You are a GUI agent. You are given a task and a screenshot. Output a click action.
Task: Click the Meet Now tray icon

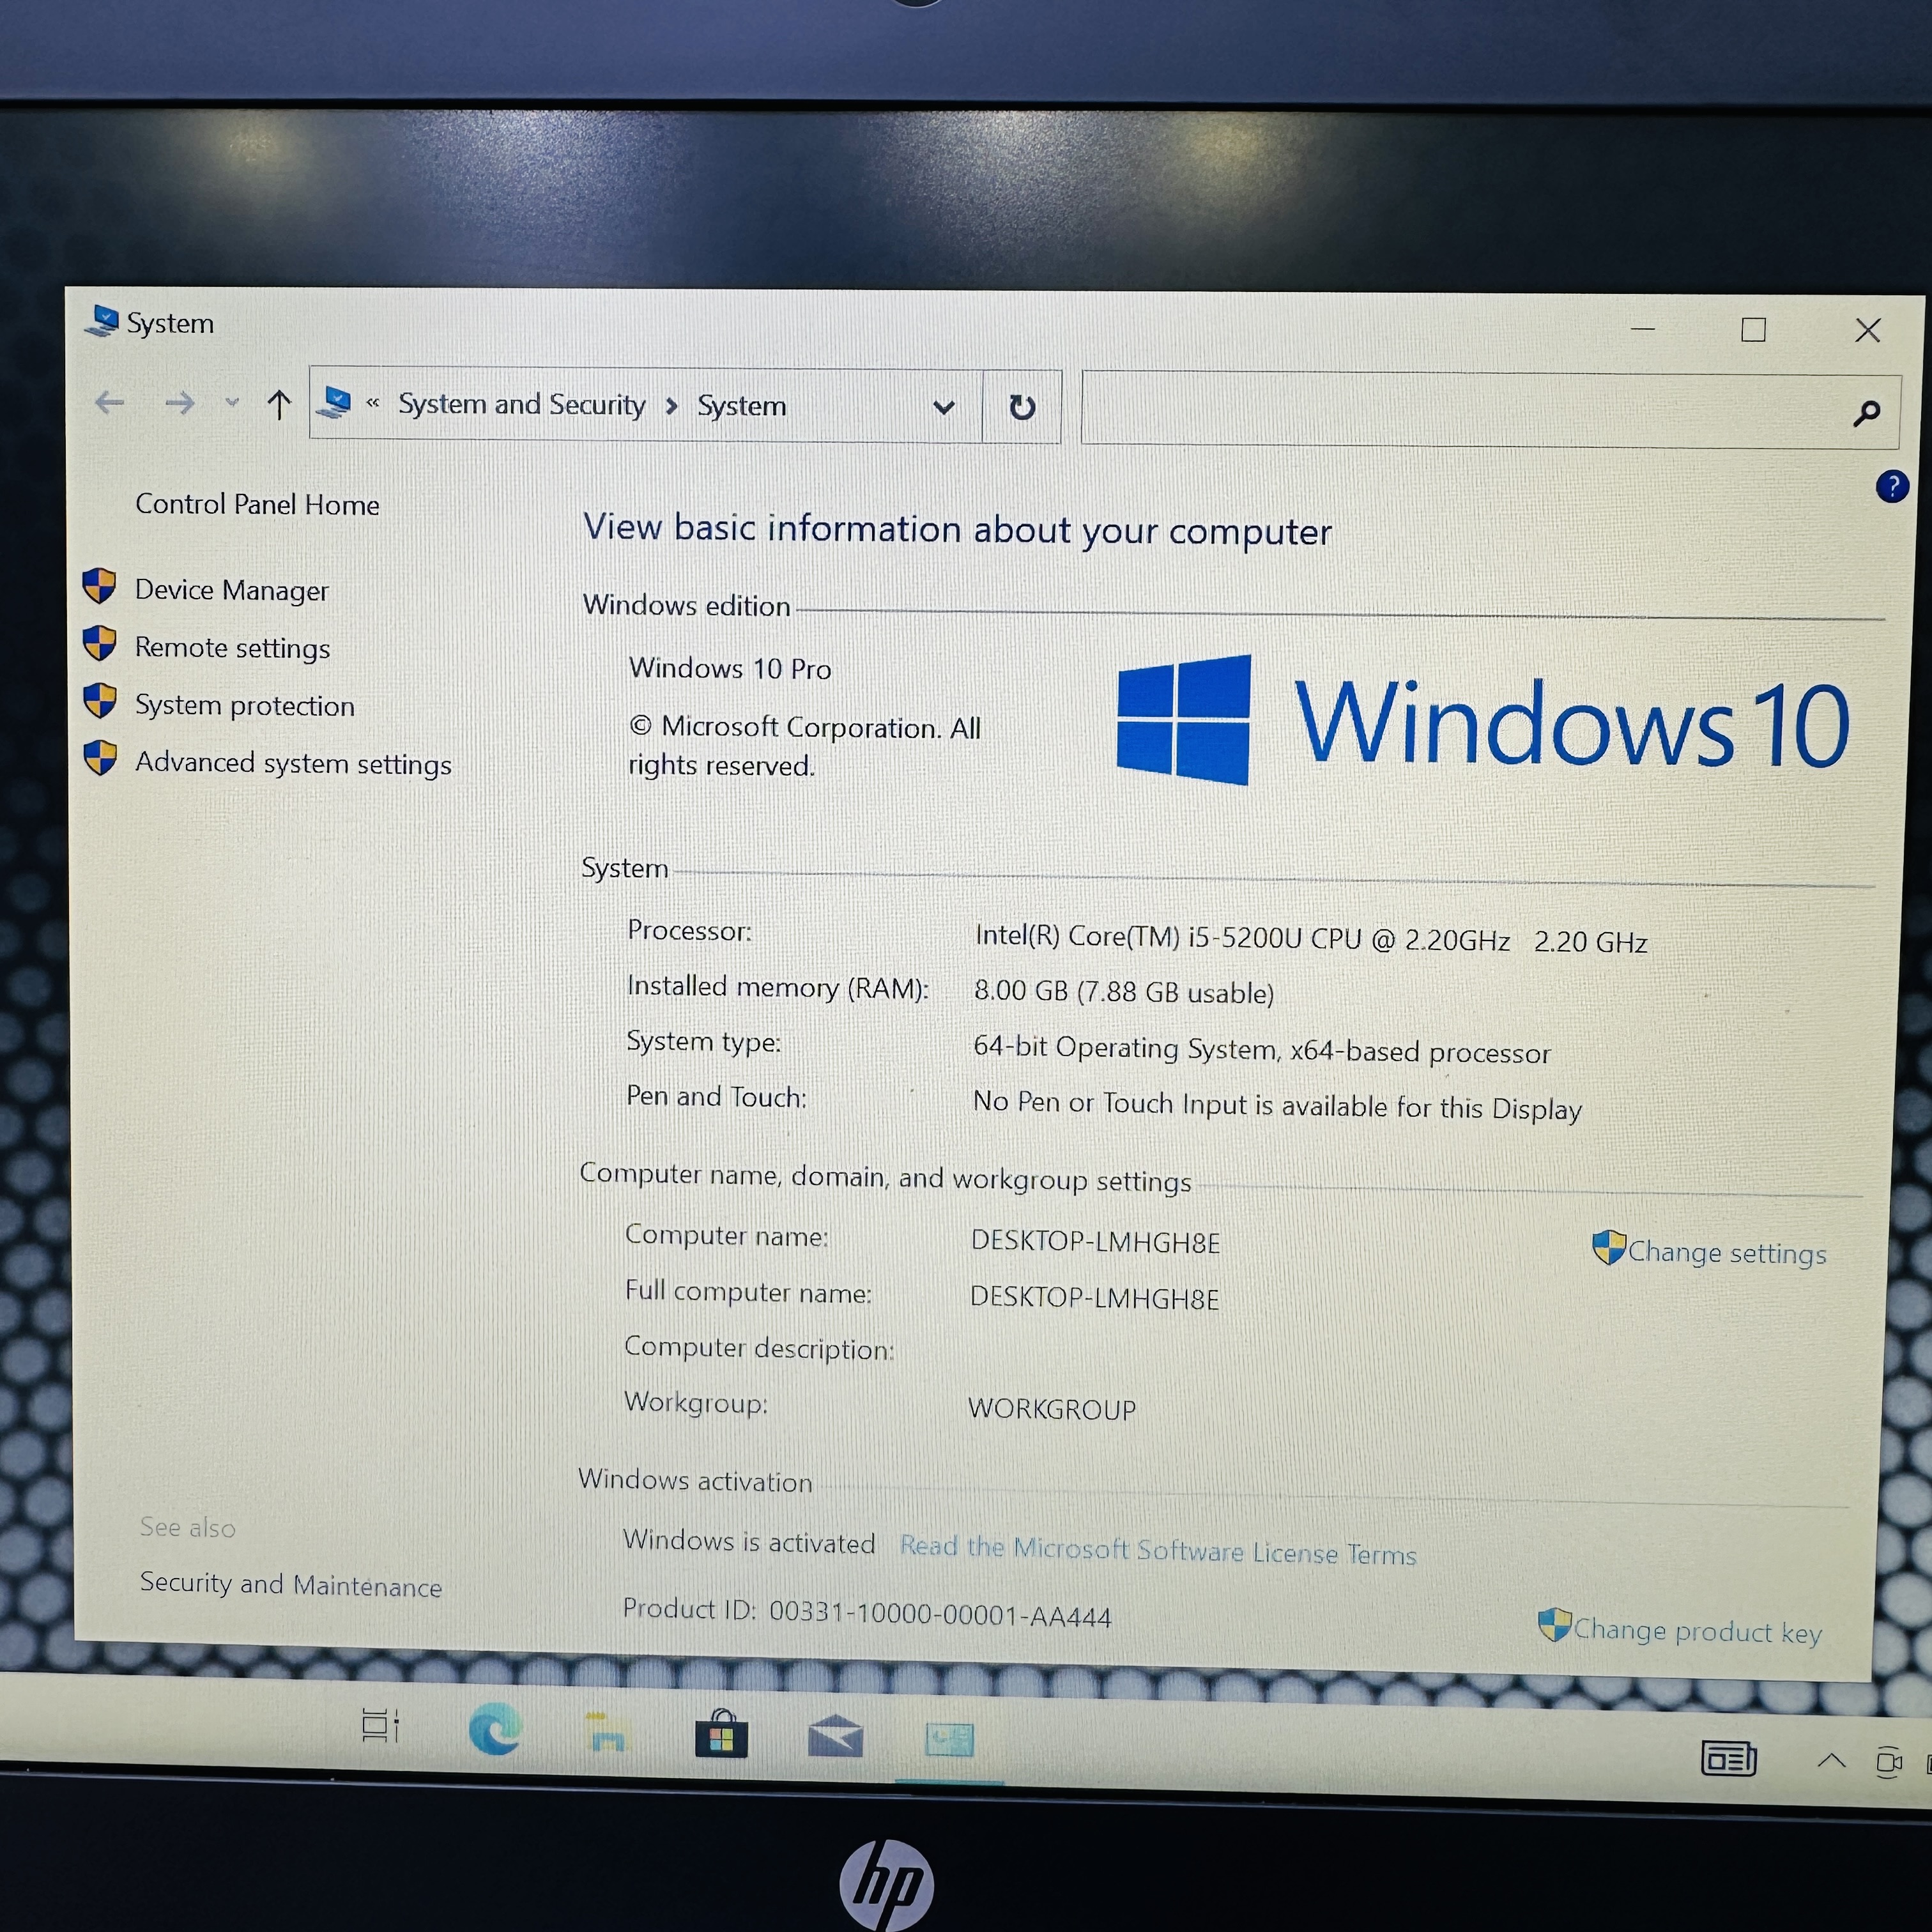[1888, 1762]
